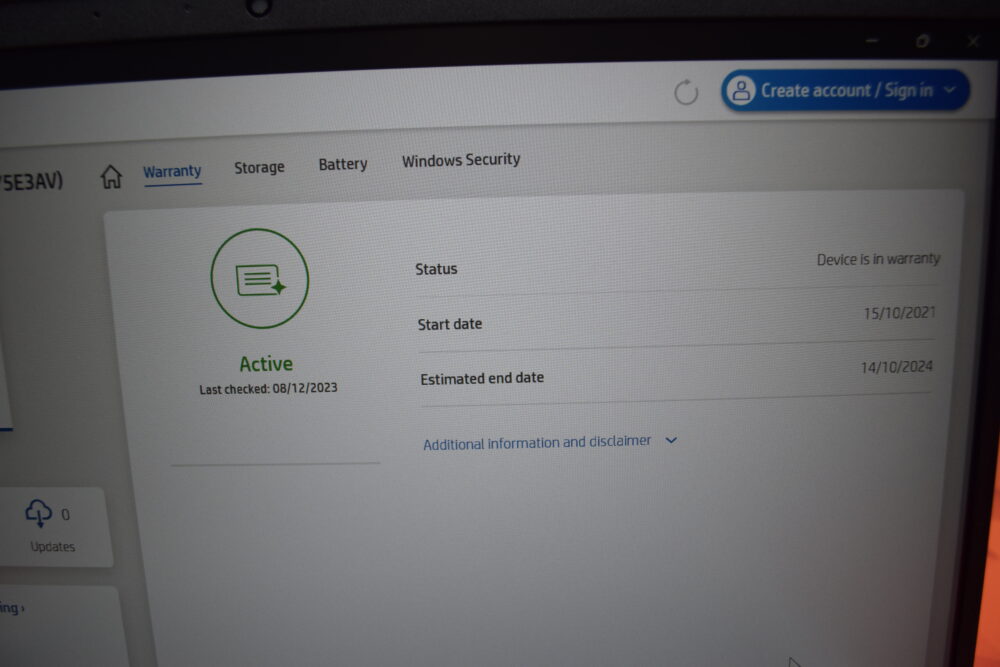Click the window maximize button
This screenshot has width=1000, height=667.
[x=922, y=41]
